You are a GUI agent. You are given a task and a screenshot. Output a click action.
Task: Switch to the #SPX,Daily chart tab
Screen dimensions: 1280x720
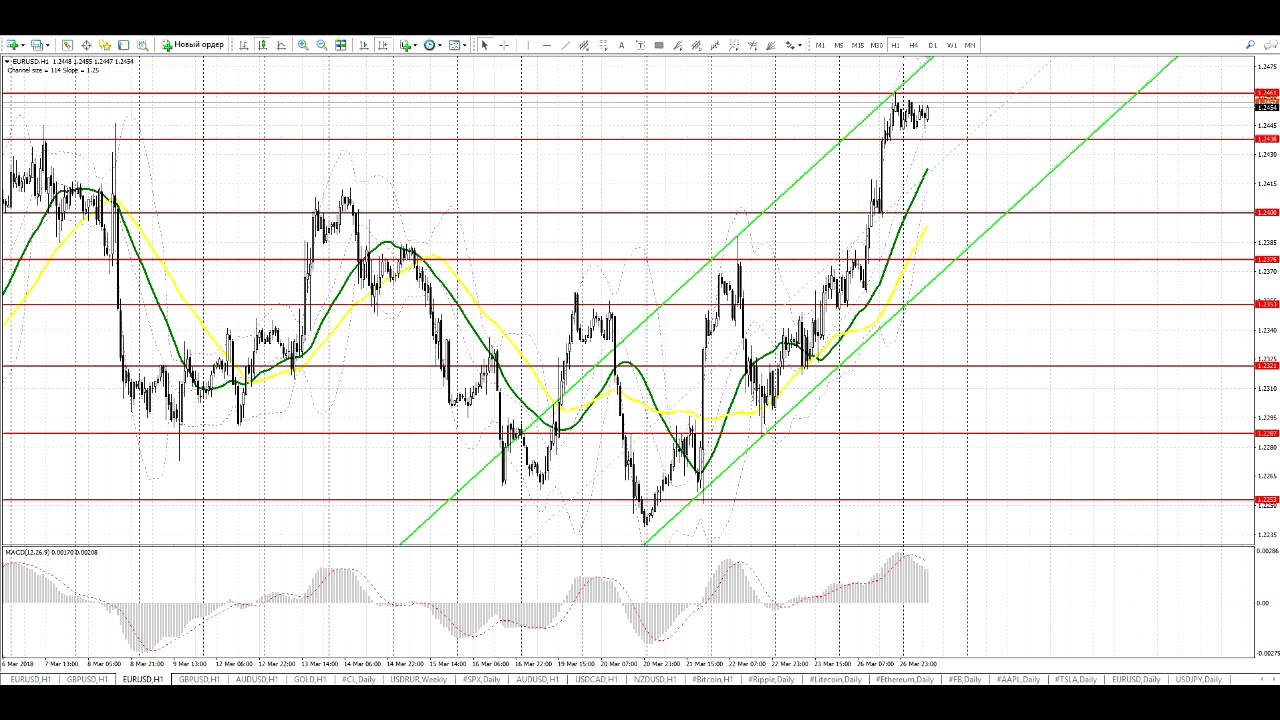481,679
